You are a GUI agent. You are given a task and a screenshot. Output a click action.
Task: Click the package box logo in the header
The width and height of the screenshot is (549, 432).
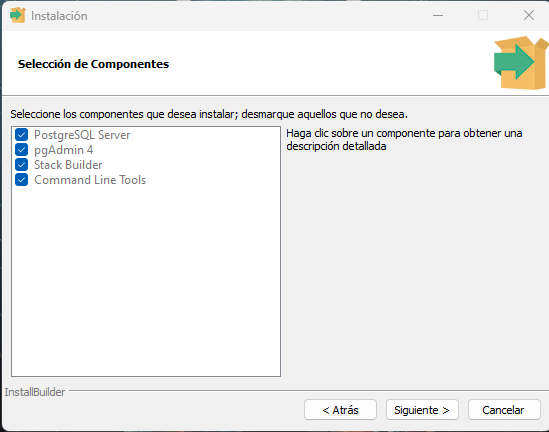pyautogui.click(x=521, y=63)
